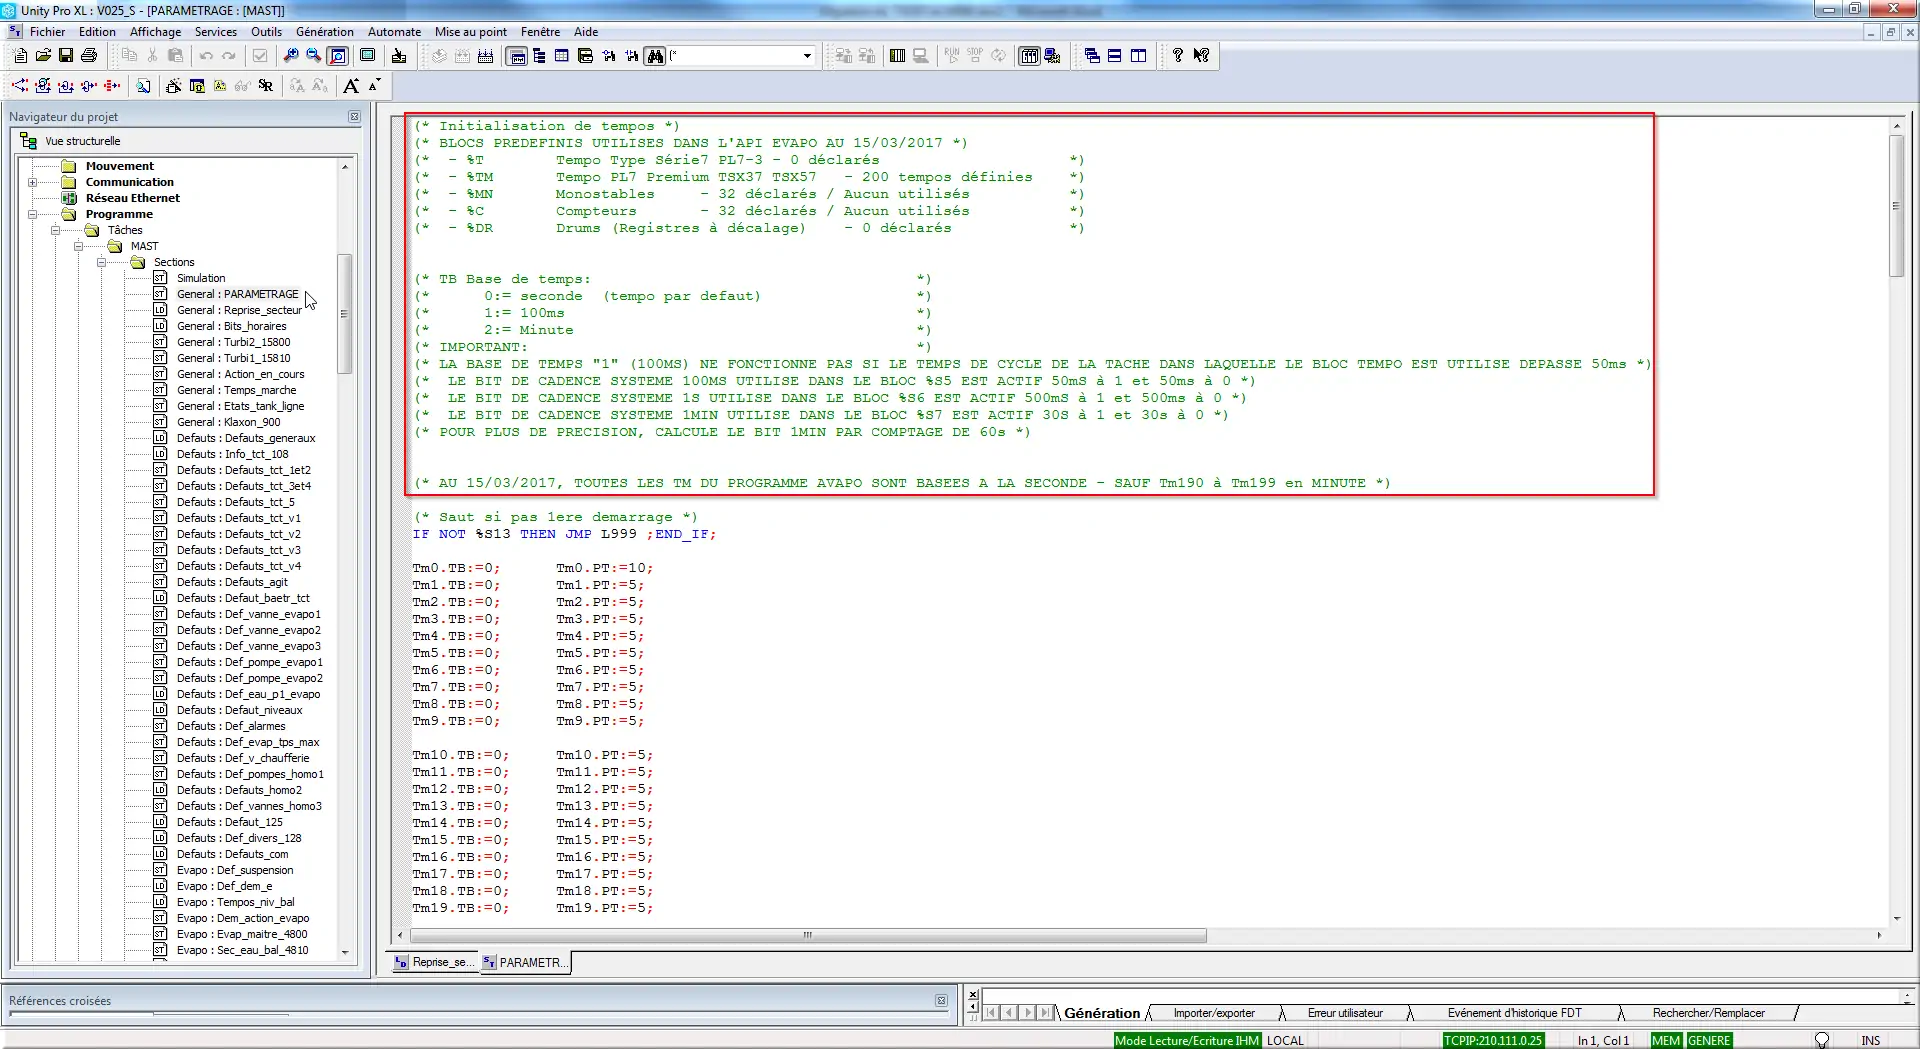Click the question mark Help icon
Image resolution: width=1920 pixels, height=1049 pixels.
pyautogui.click(x=1178, y=56)
